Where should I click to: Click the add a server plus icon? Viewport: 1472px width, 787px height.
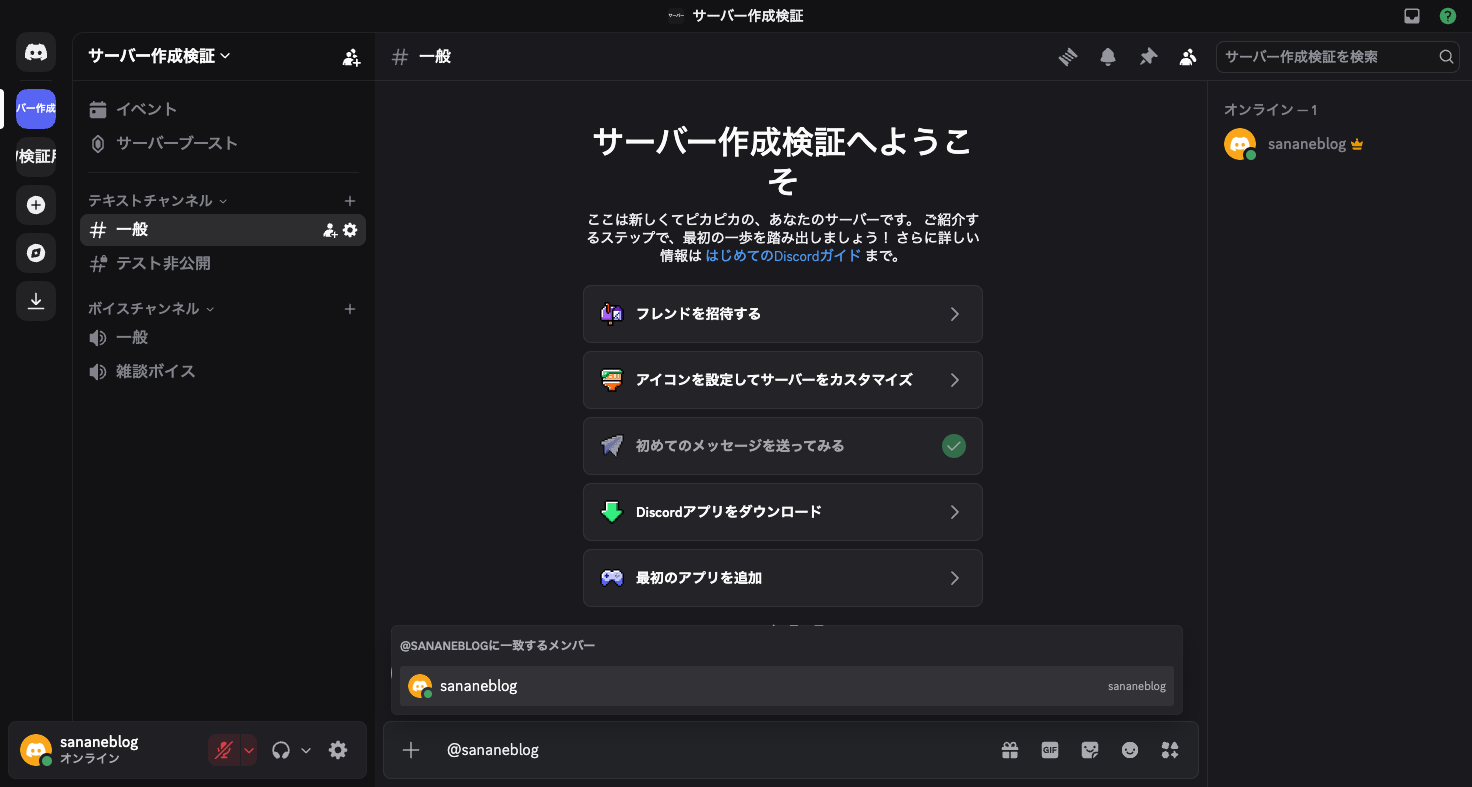(x=36, y=205)
